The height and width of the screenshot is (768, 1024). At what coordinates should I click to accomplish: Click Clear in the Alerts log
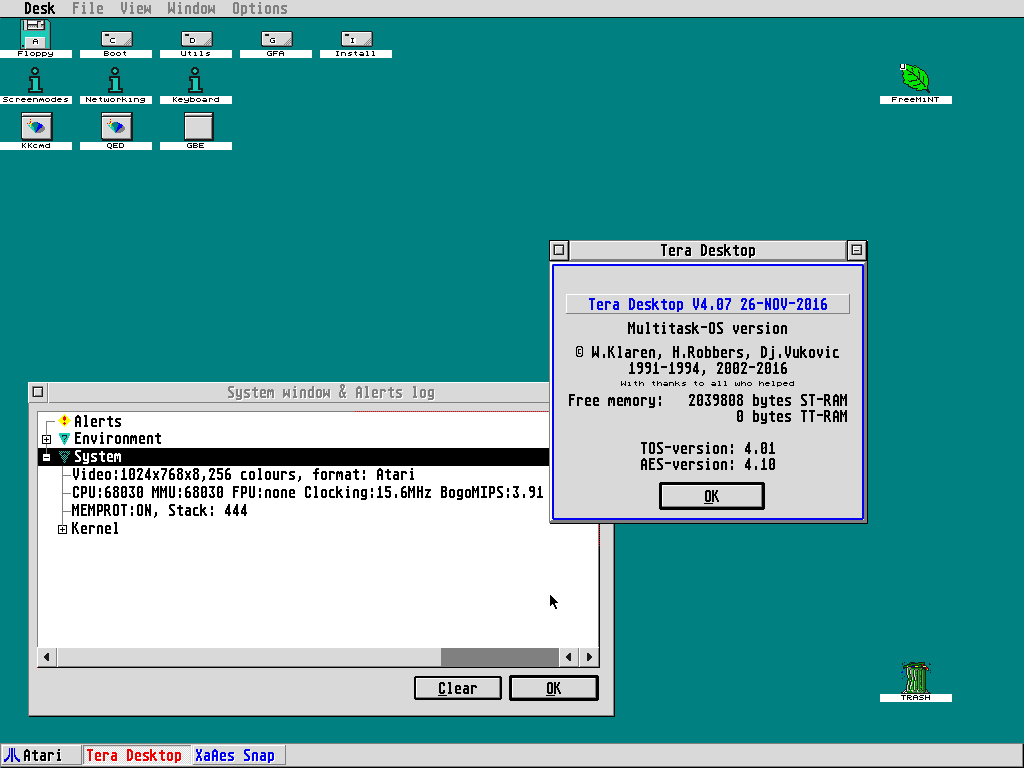pyautogui.click(x=458, y=688)
